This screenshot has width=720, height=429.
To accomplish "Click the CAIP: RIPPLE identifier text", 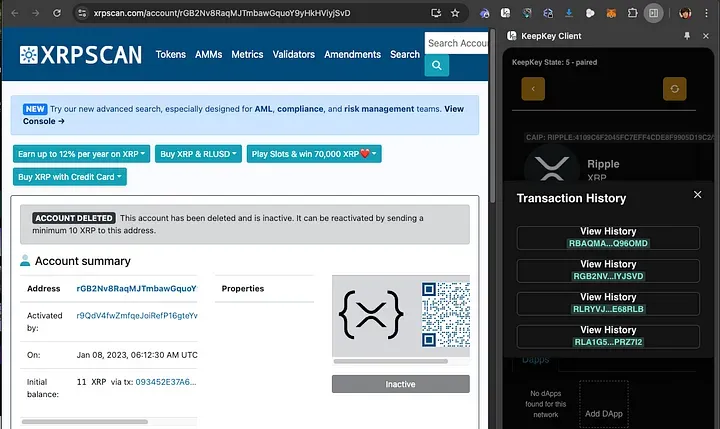I will (x=619, y=137).
